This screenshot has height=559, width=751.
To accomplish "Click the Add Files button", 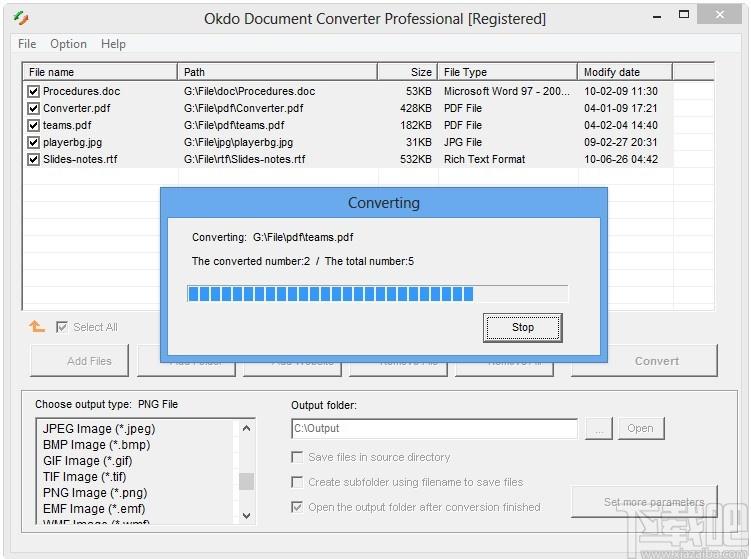I will point(80,361).
